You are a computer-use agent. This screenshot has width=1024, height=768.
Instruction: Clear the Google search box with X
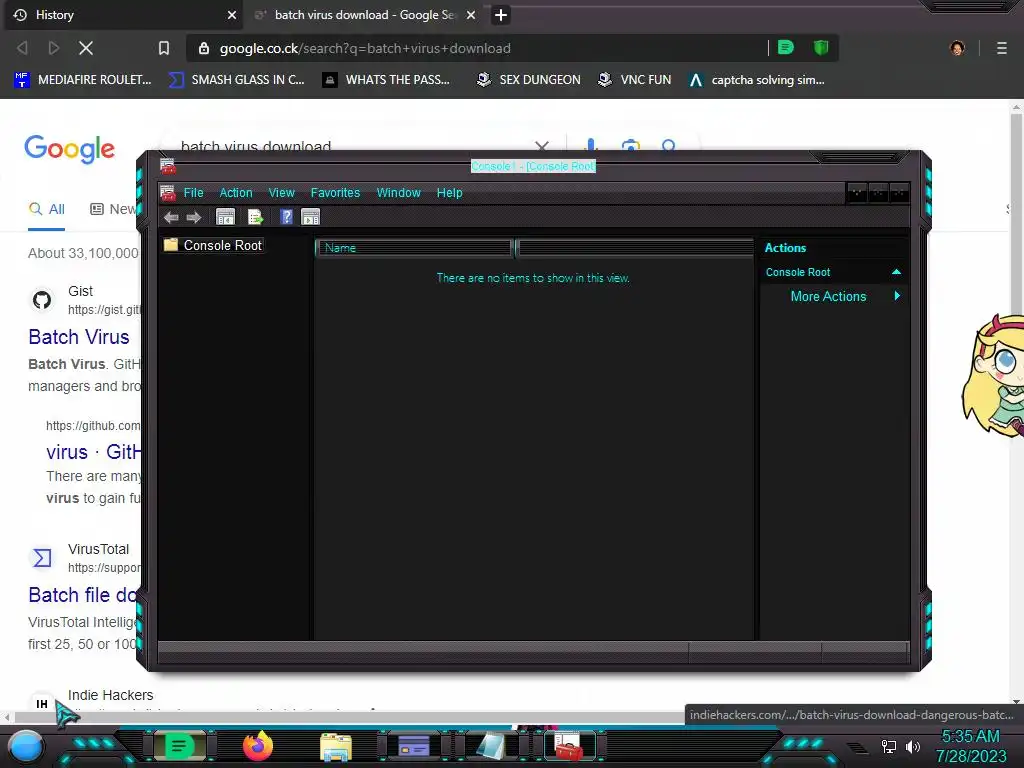pos(542,146)
